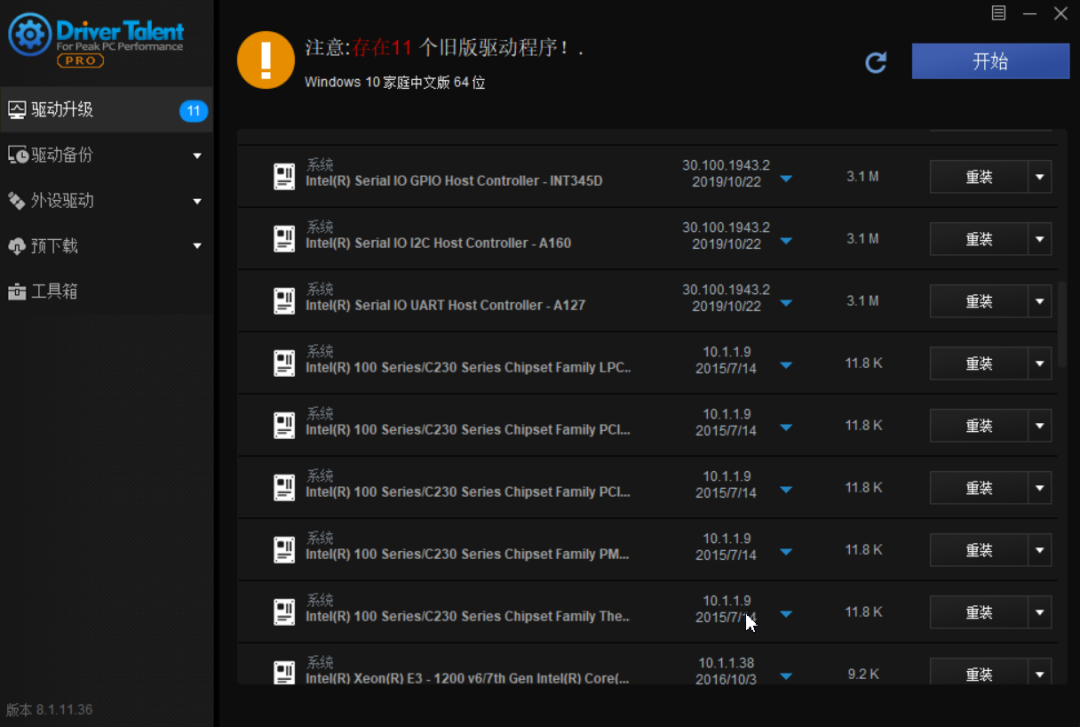
Task: Click Chipset Family PM driver name
Action: point(467,554)
